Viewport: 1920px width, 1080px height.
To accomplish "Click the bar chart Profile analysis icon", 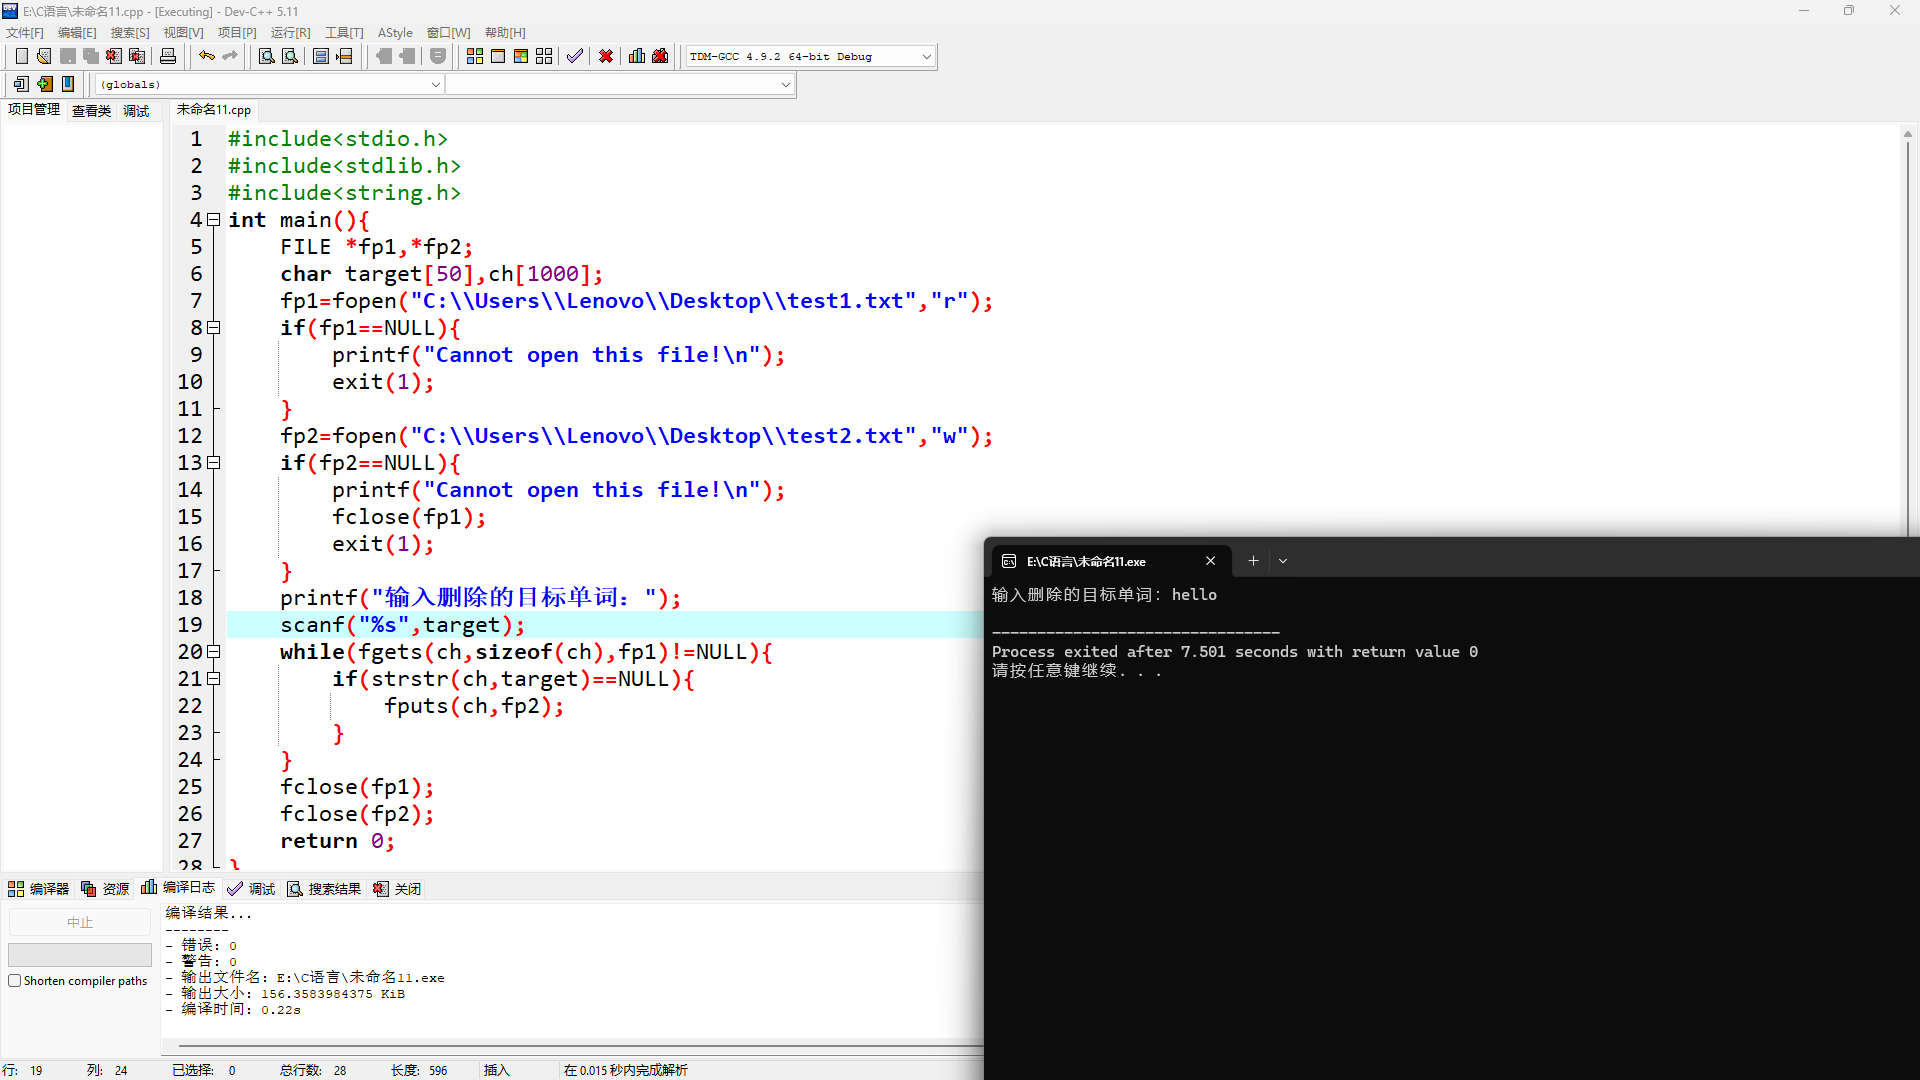I will (x=637, y=57).
